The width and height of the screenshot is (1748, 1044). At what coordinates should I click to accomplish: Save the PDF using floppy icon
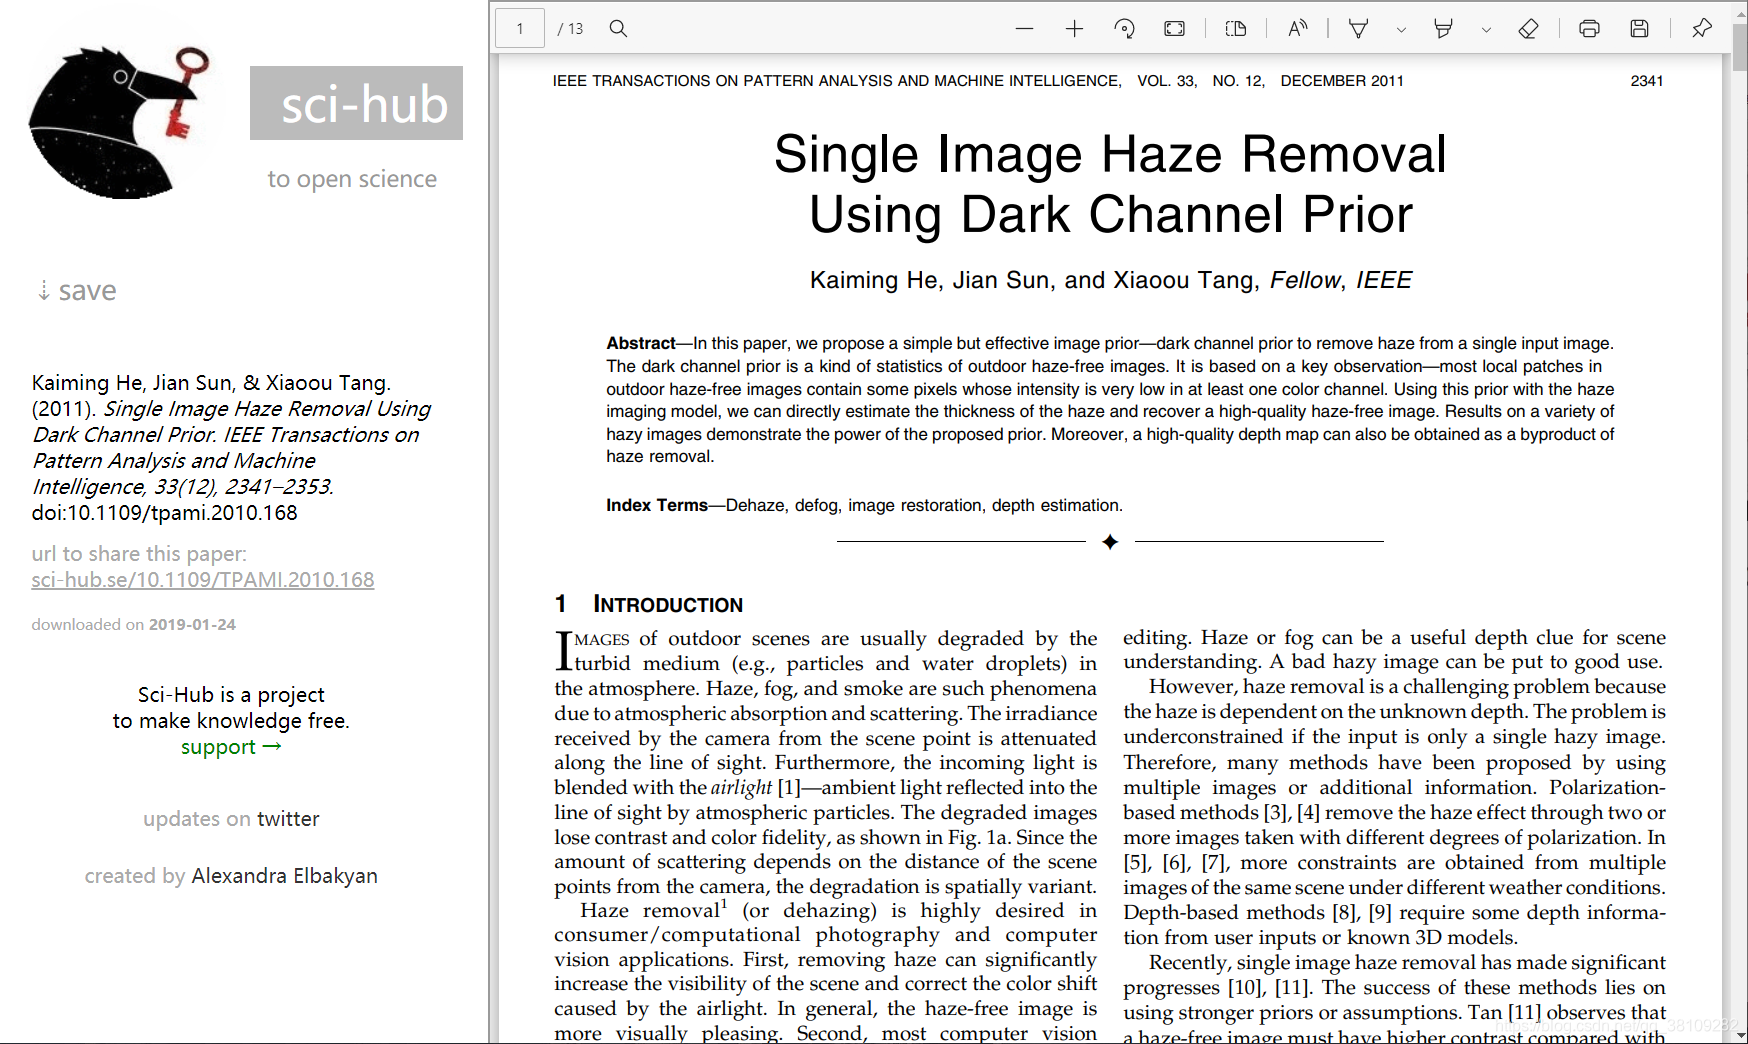coord(1639,29)
